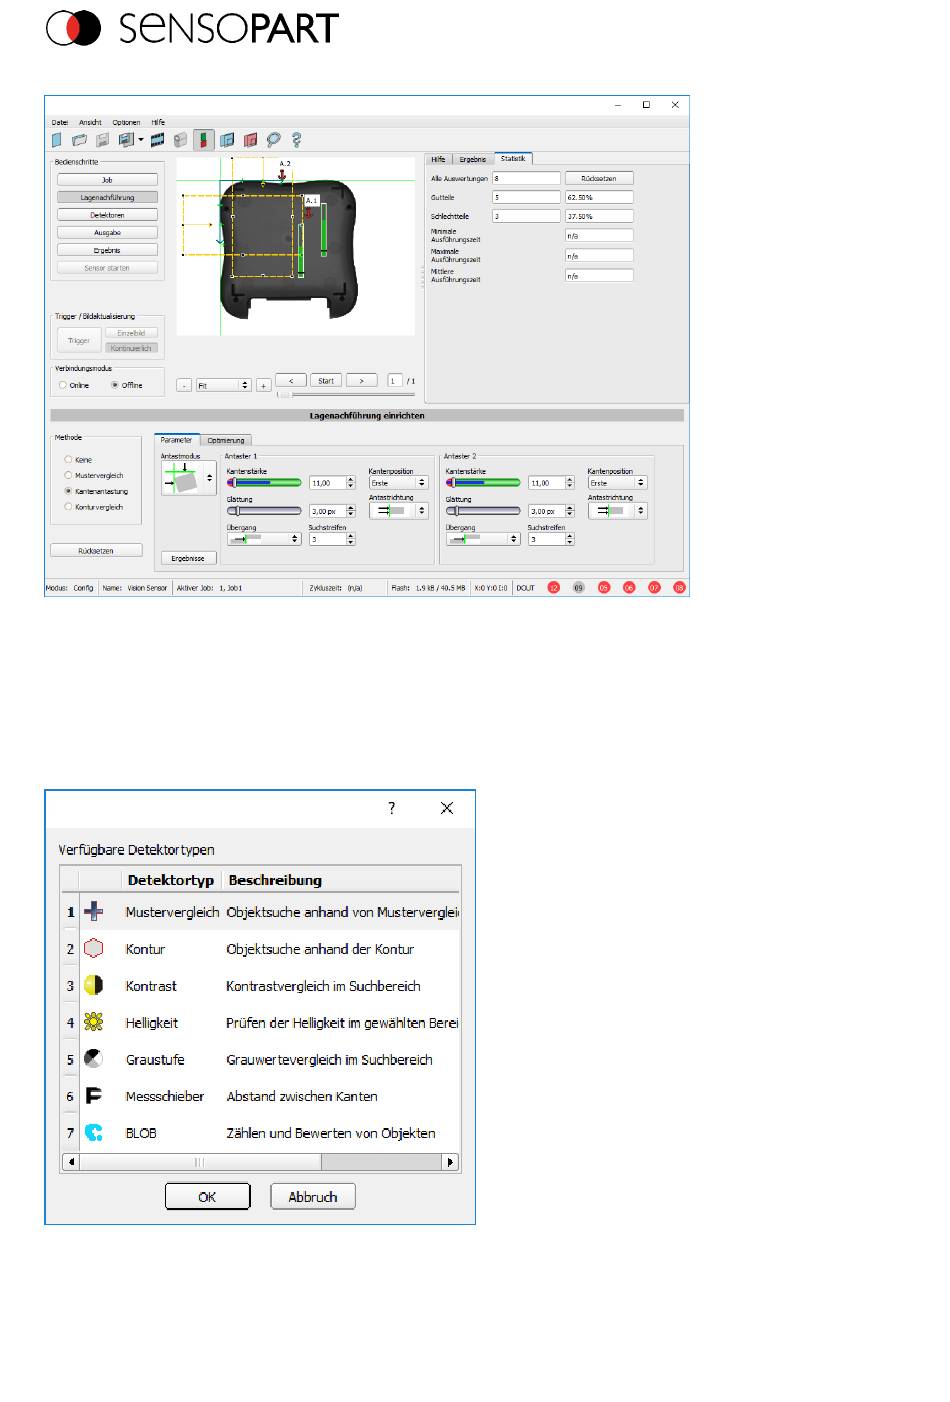Click the question mark help icon
The width and height of the screenshot is (950, 1402).
point(296,140)
